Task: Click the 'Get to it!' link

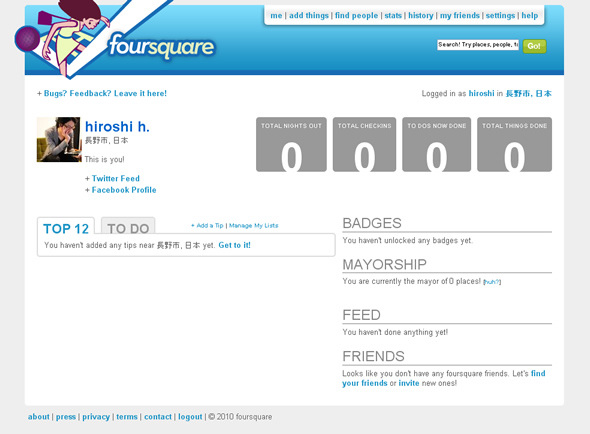Action: (234, 245)
